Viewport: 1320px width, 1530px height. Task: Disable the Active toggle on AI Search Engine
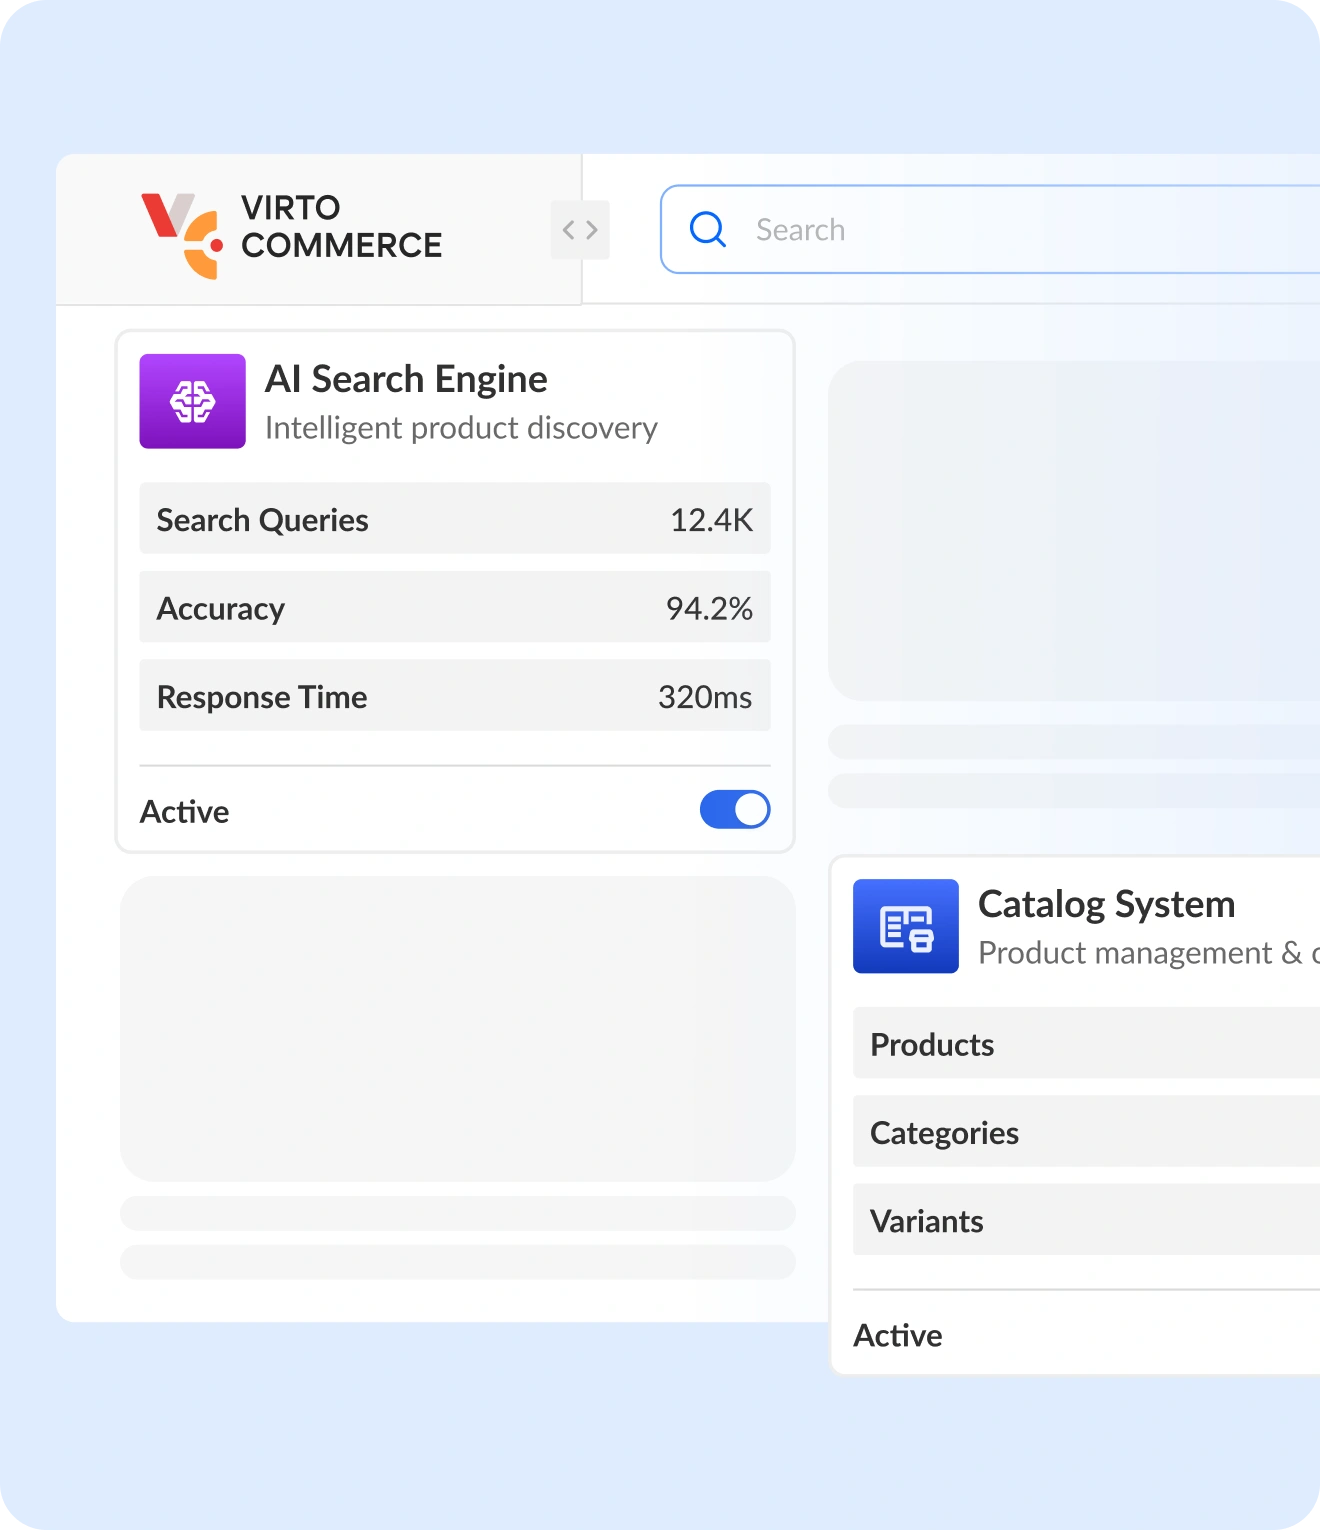tap(735, 810)
